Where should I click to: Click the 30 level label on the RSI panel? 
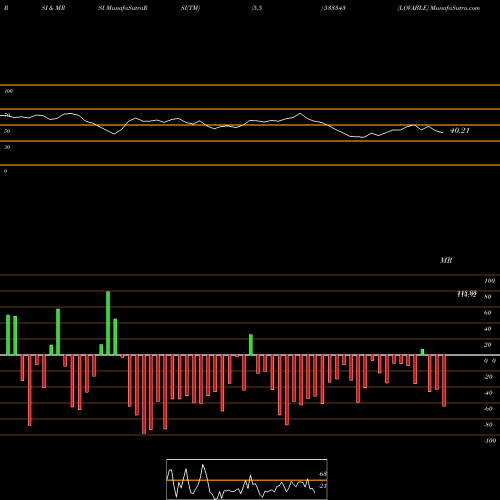[7, 147]
